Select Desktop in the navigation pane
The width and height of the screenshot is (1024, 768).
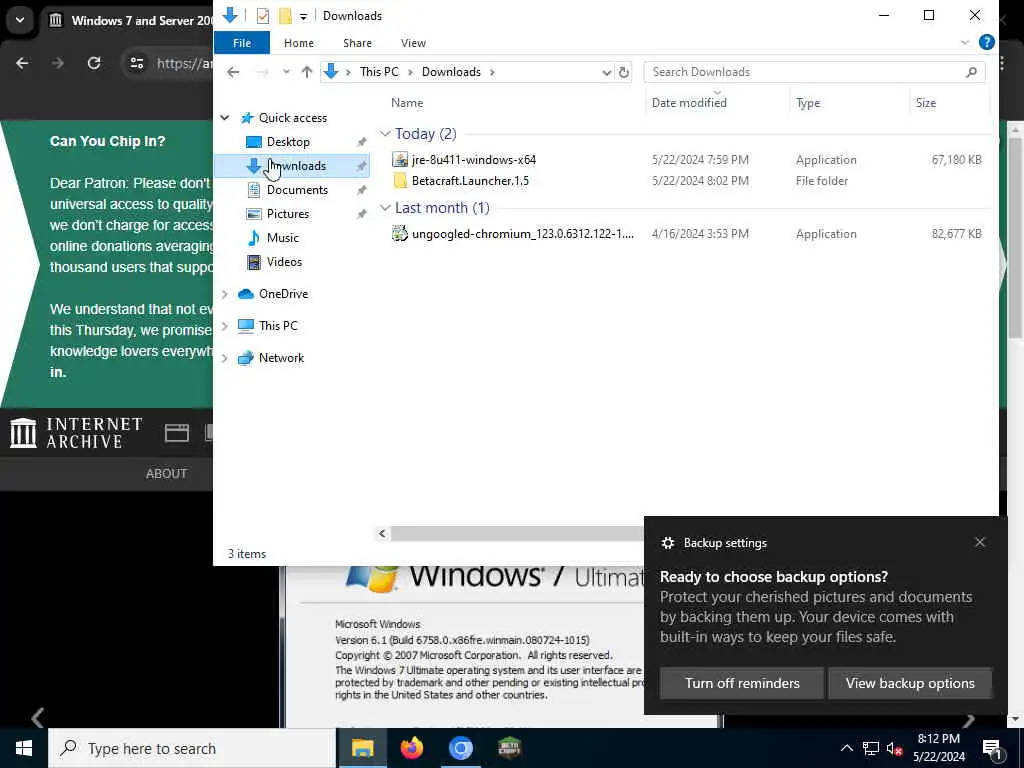pyautogui.click(x=288, y=142)
